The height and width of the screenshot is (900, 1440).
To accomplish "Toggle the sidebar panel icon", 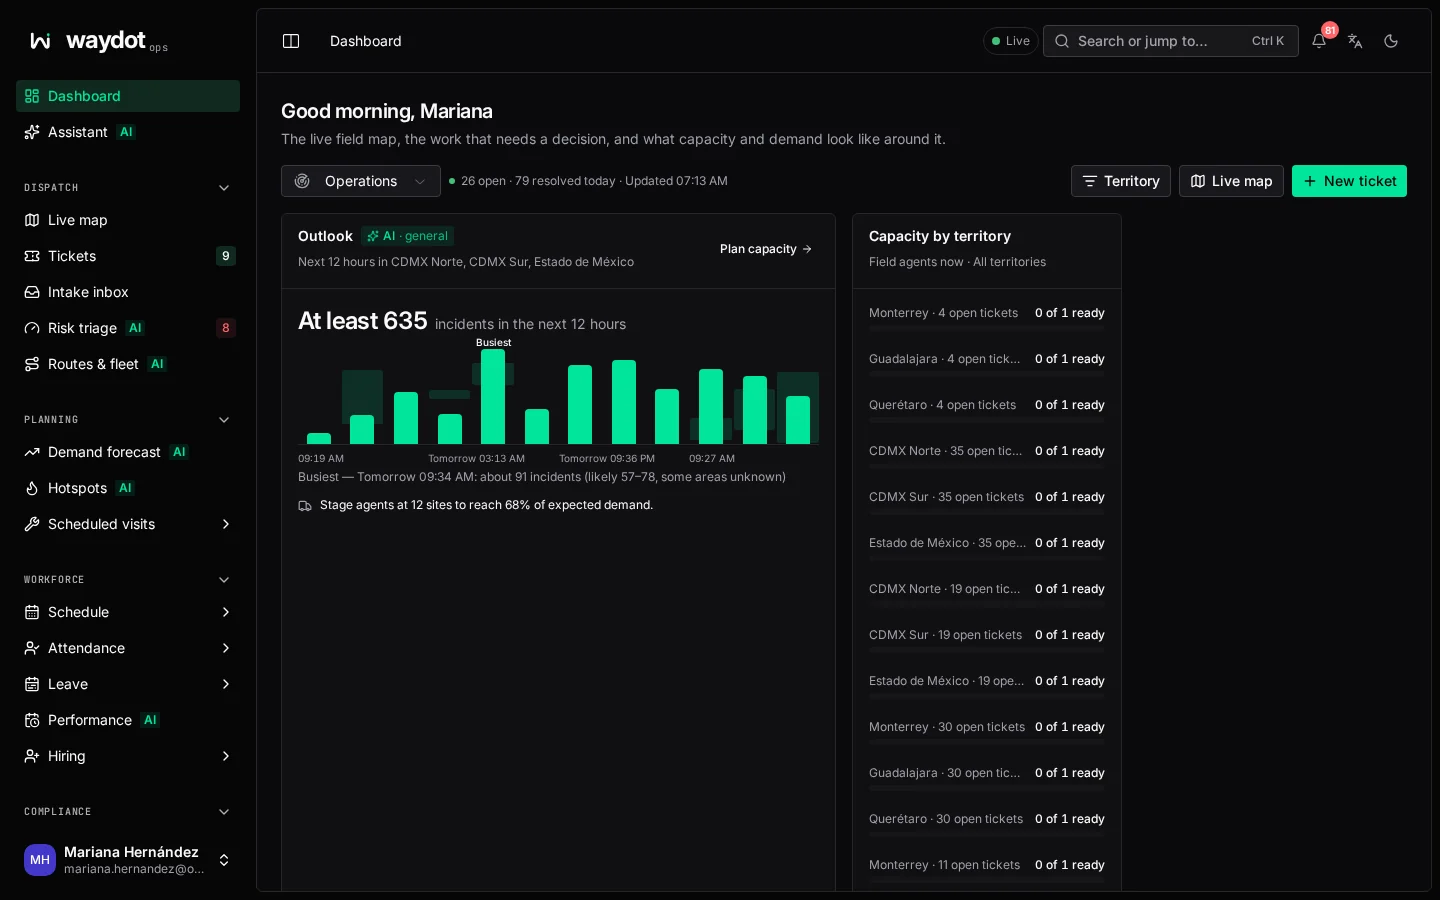I will coord(291,41).
